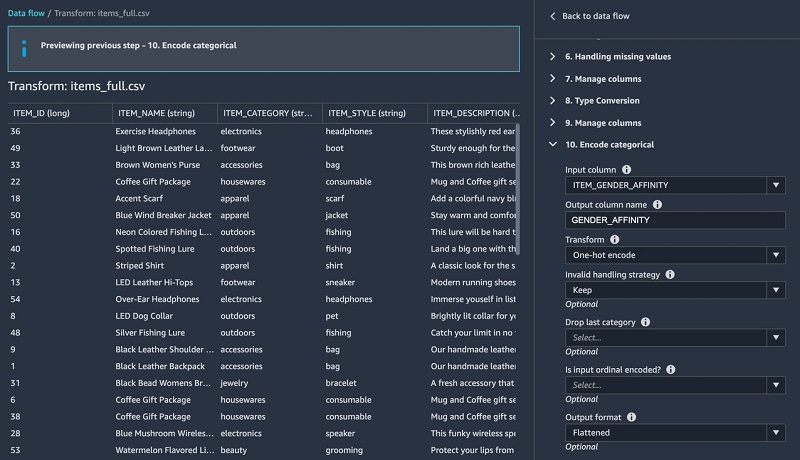Click the cell 'Brown Women's Purse'

pyautogui.click(x=158, y=165)
